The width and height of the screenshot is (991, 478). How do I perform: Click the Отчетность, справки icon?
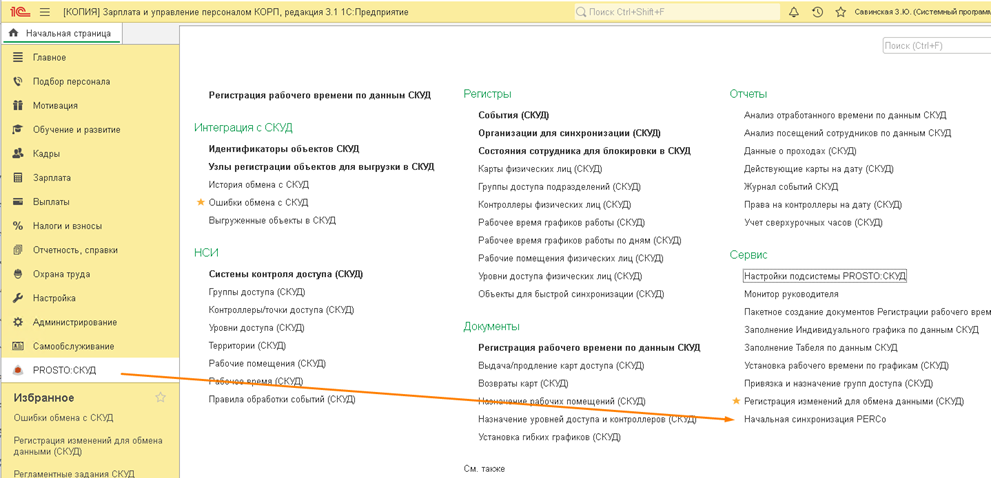click(x=18, y=250)
